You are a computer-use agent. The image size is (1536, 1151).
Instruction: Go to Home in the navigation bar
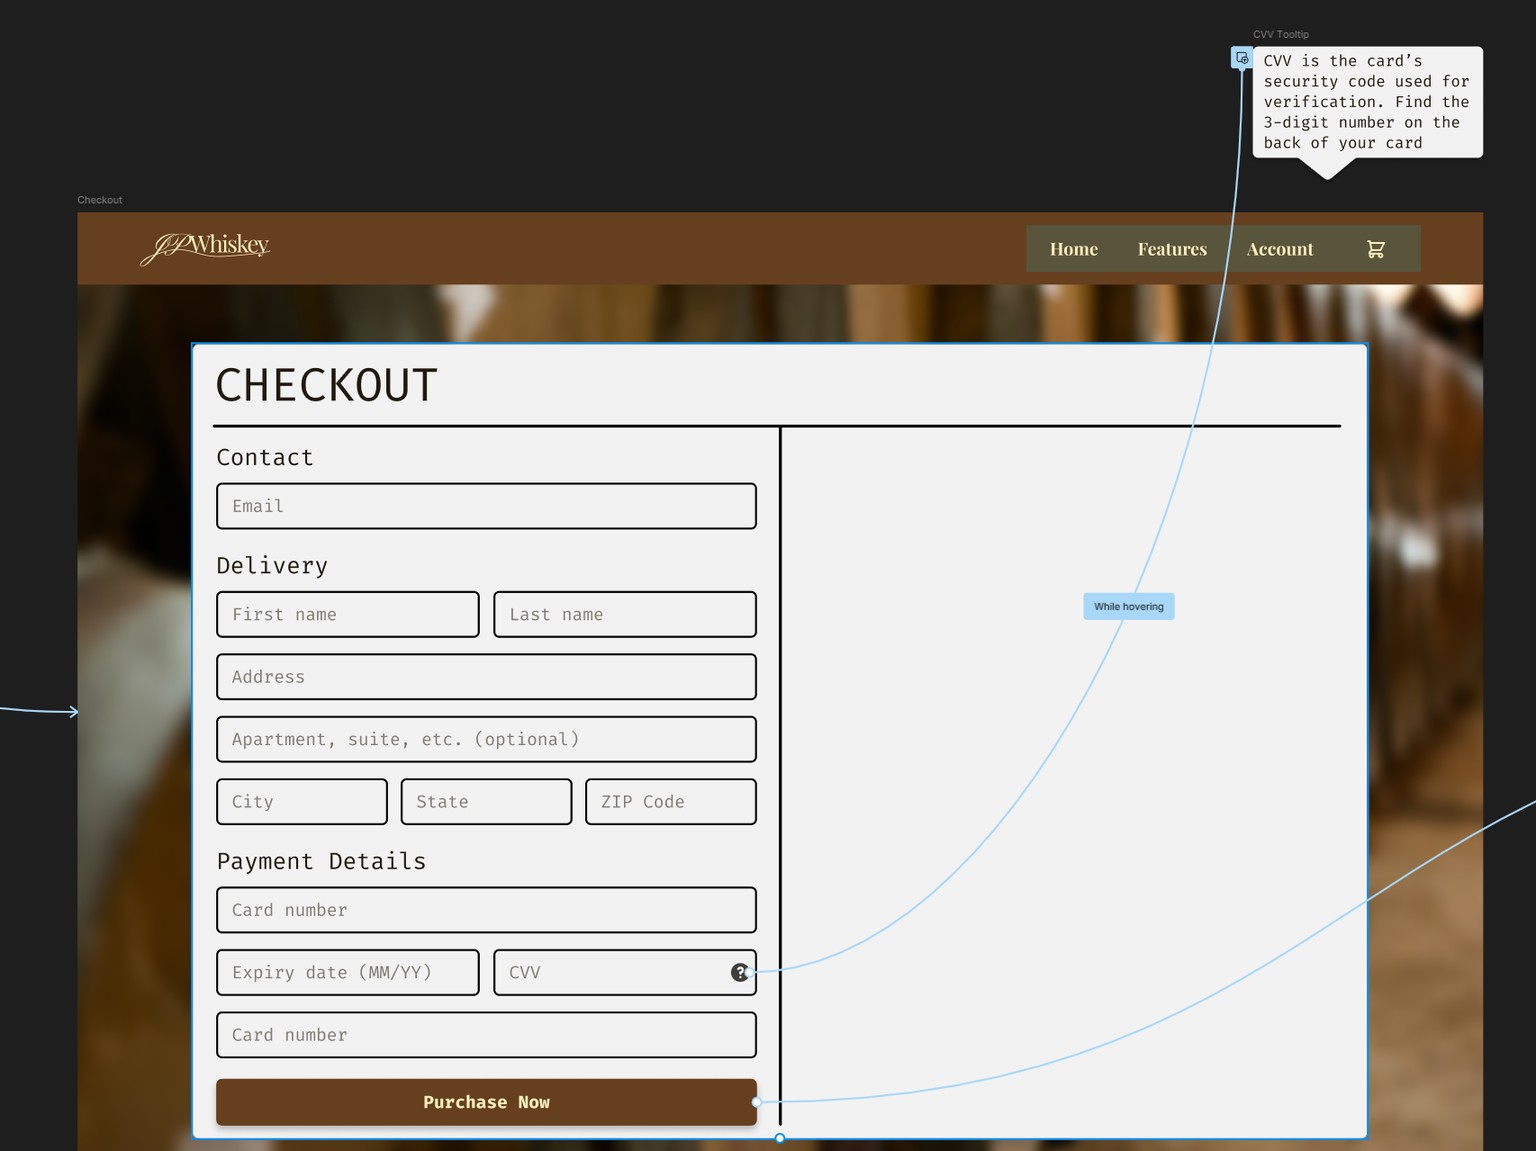pyautogui.click(x=1074, y=249)
